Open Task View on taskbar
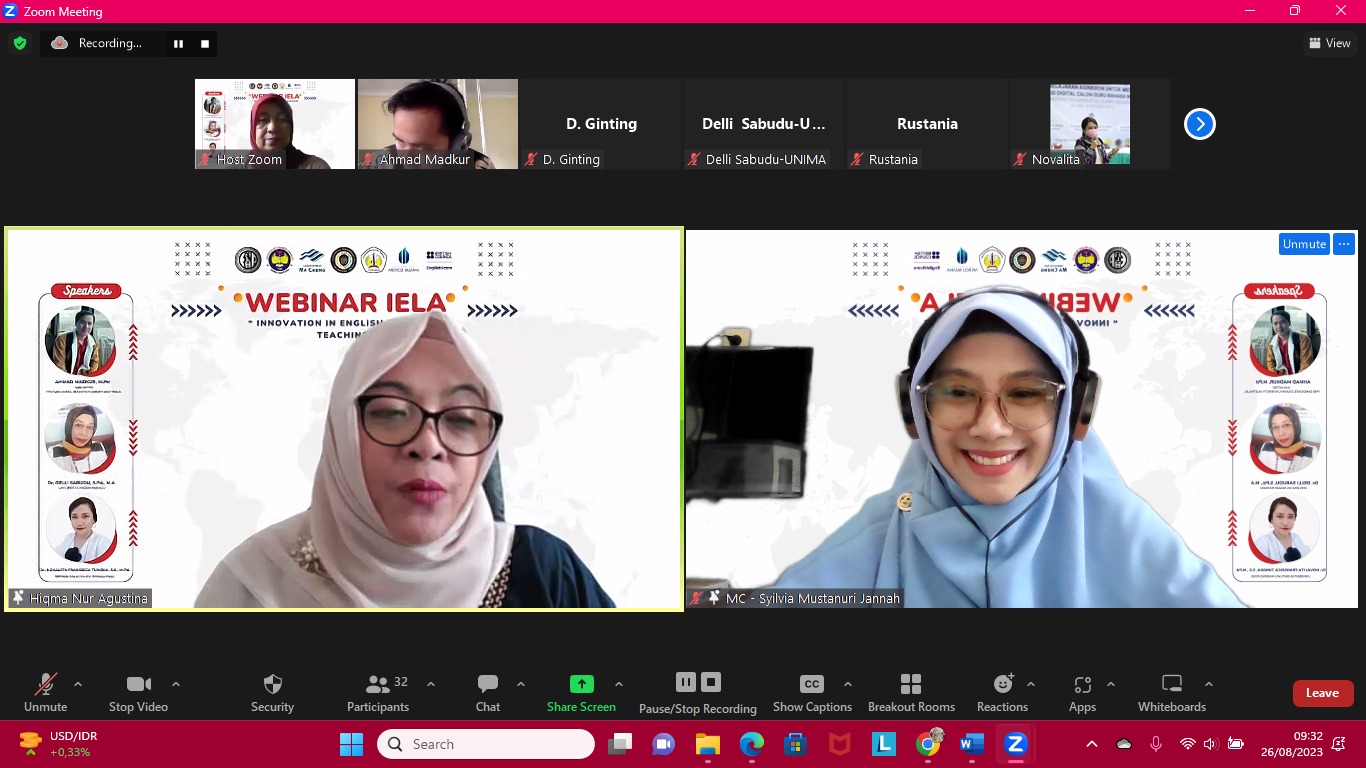 coord(620,744)
